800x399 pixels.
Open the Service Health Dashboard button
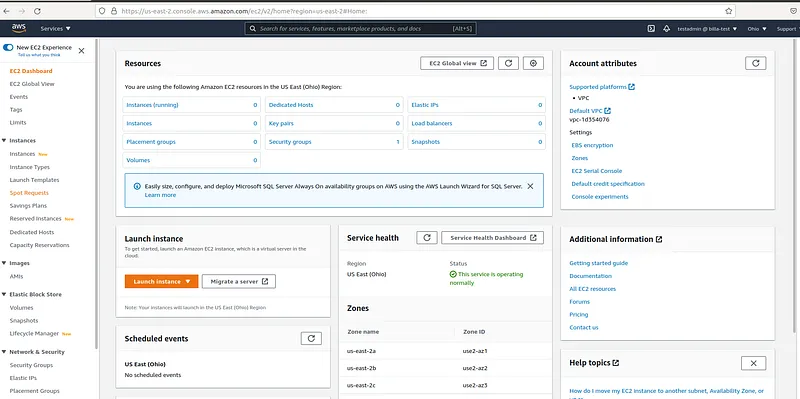click(x=492, y=238)
